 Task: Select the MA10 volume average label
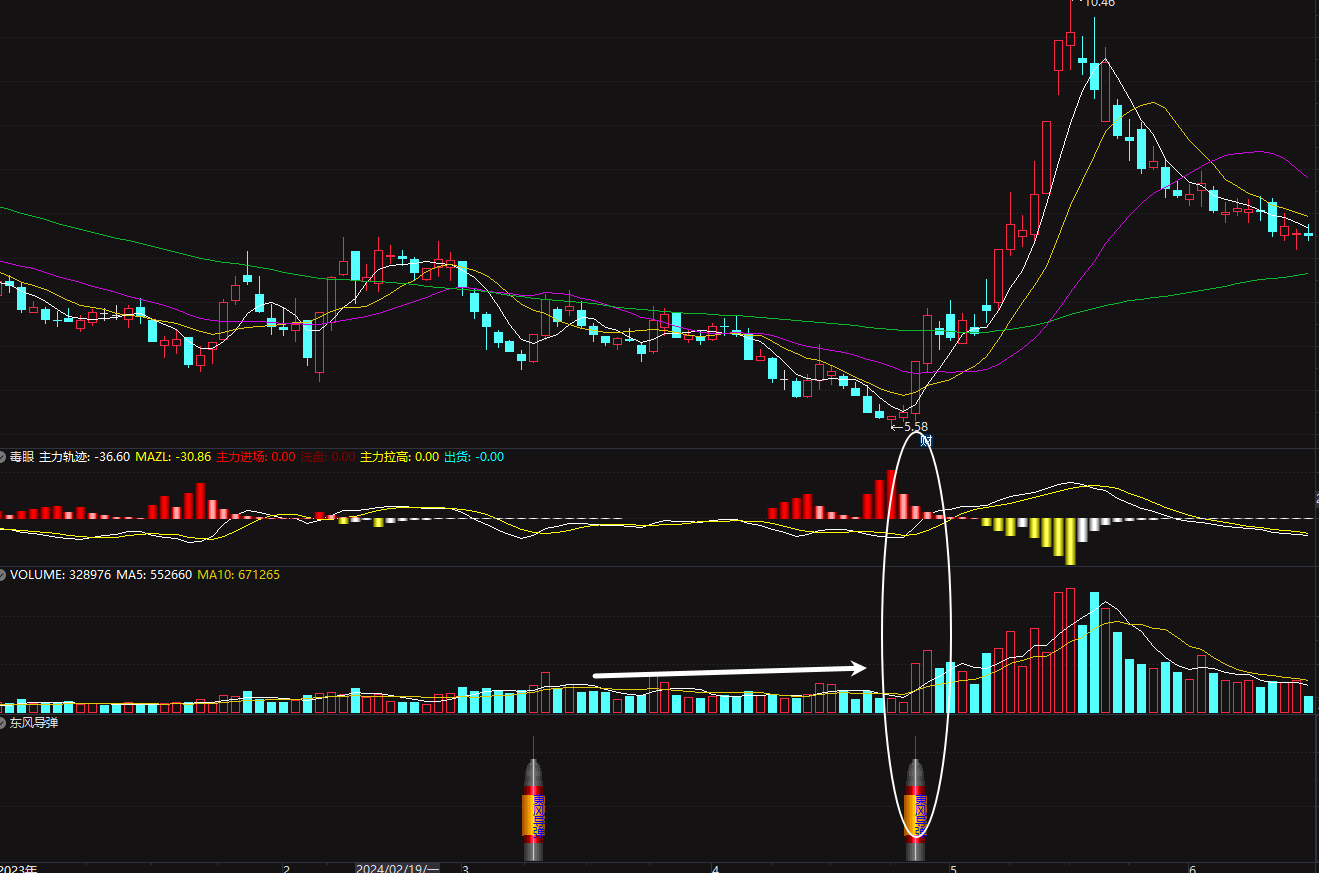point(238,575)
